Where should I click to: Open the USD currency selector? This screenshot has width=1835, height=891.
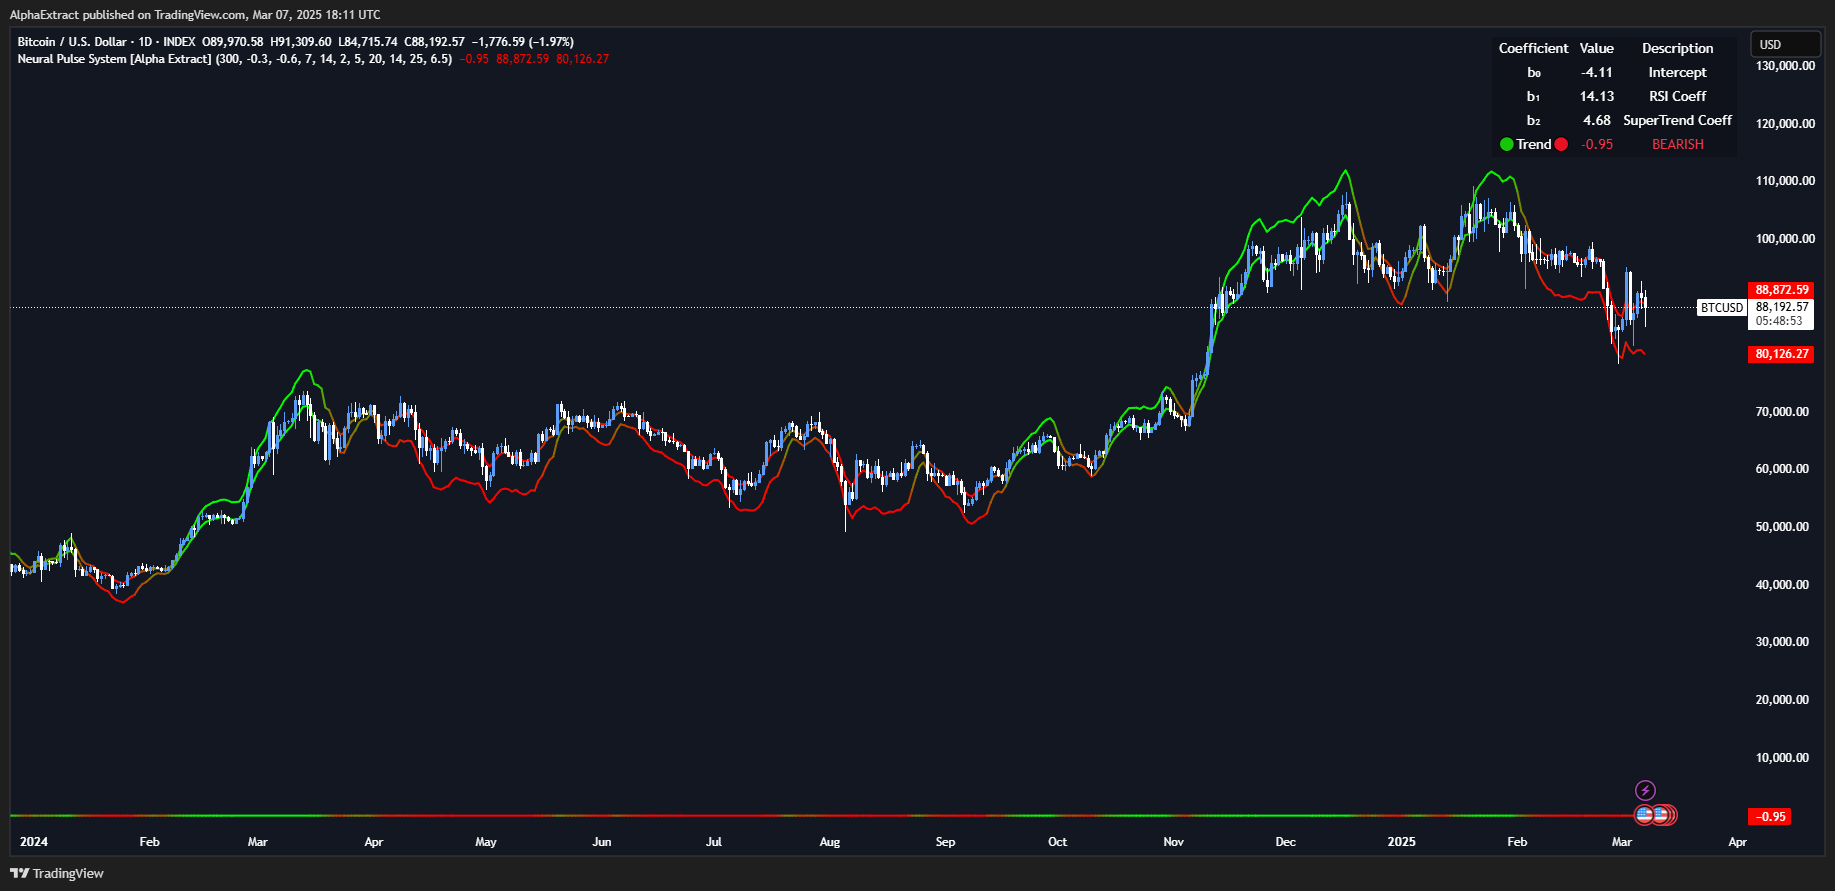[1785, 44]
